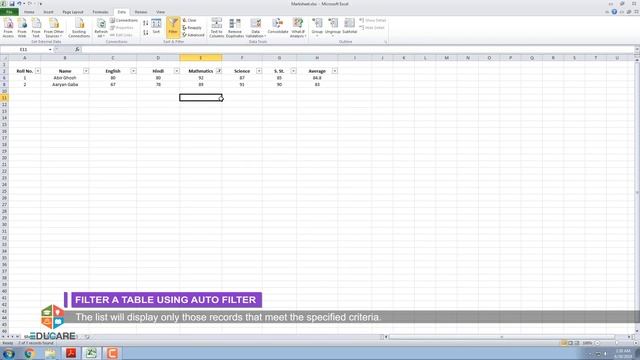The width and height of the screenshot is (640, 360).
Task: Open the Data Validation tool
Action: tap(256, 28)
